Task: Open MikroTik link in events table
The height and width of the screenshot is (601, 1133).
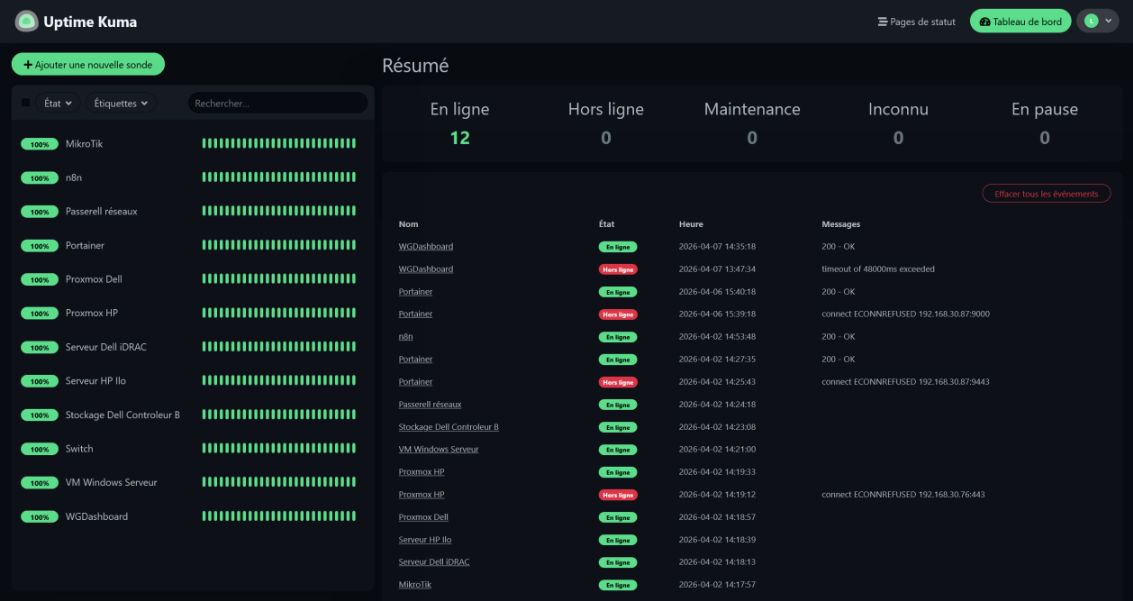Action: click(x=415, y=584)
